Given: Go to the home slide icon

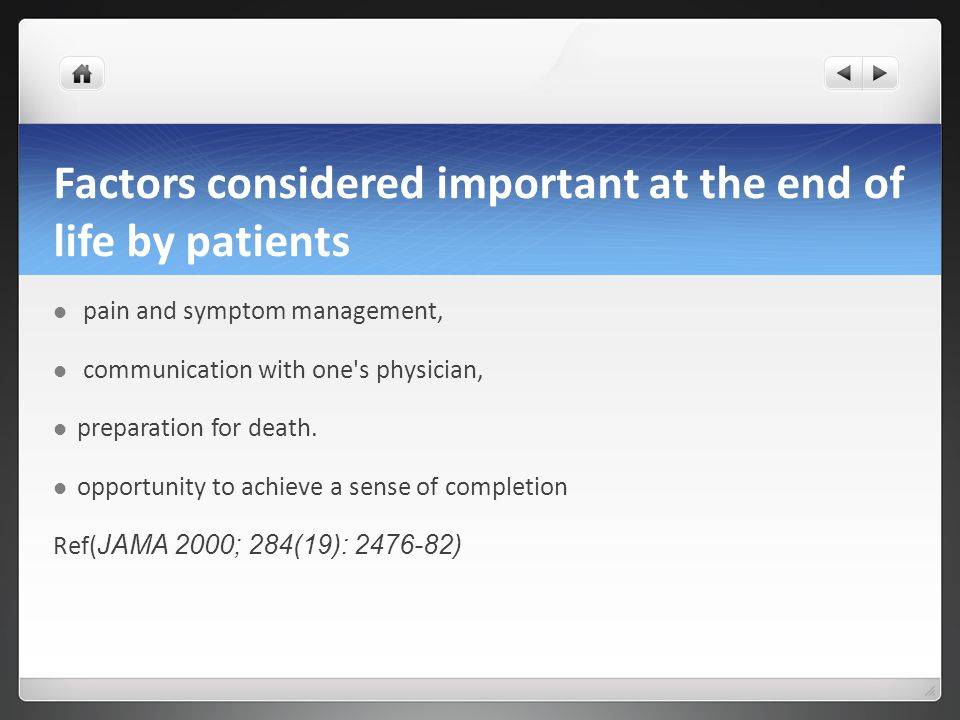Looking at the screenshot, I should 81,74.
